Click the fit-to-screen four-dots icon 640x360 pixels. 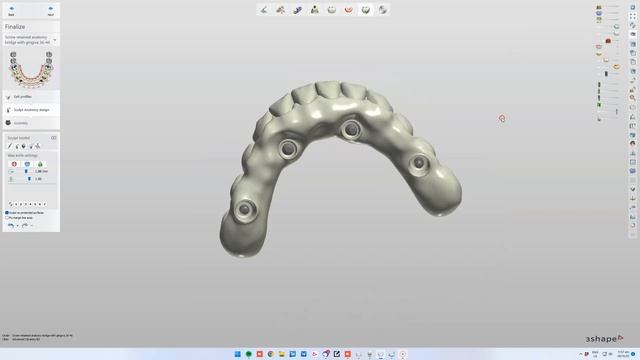633,16
